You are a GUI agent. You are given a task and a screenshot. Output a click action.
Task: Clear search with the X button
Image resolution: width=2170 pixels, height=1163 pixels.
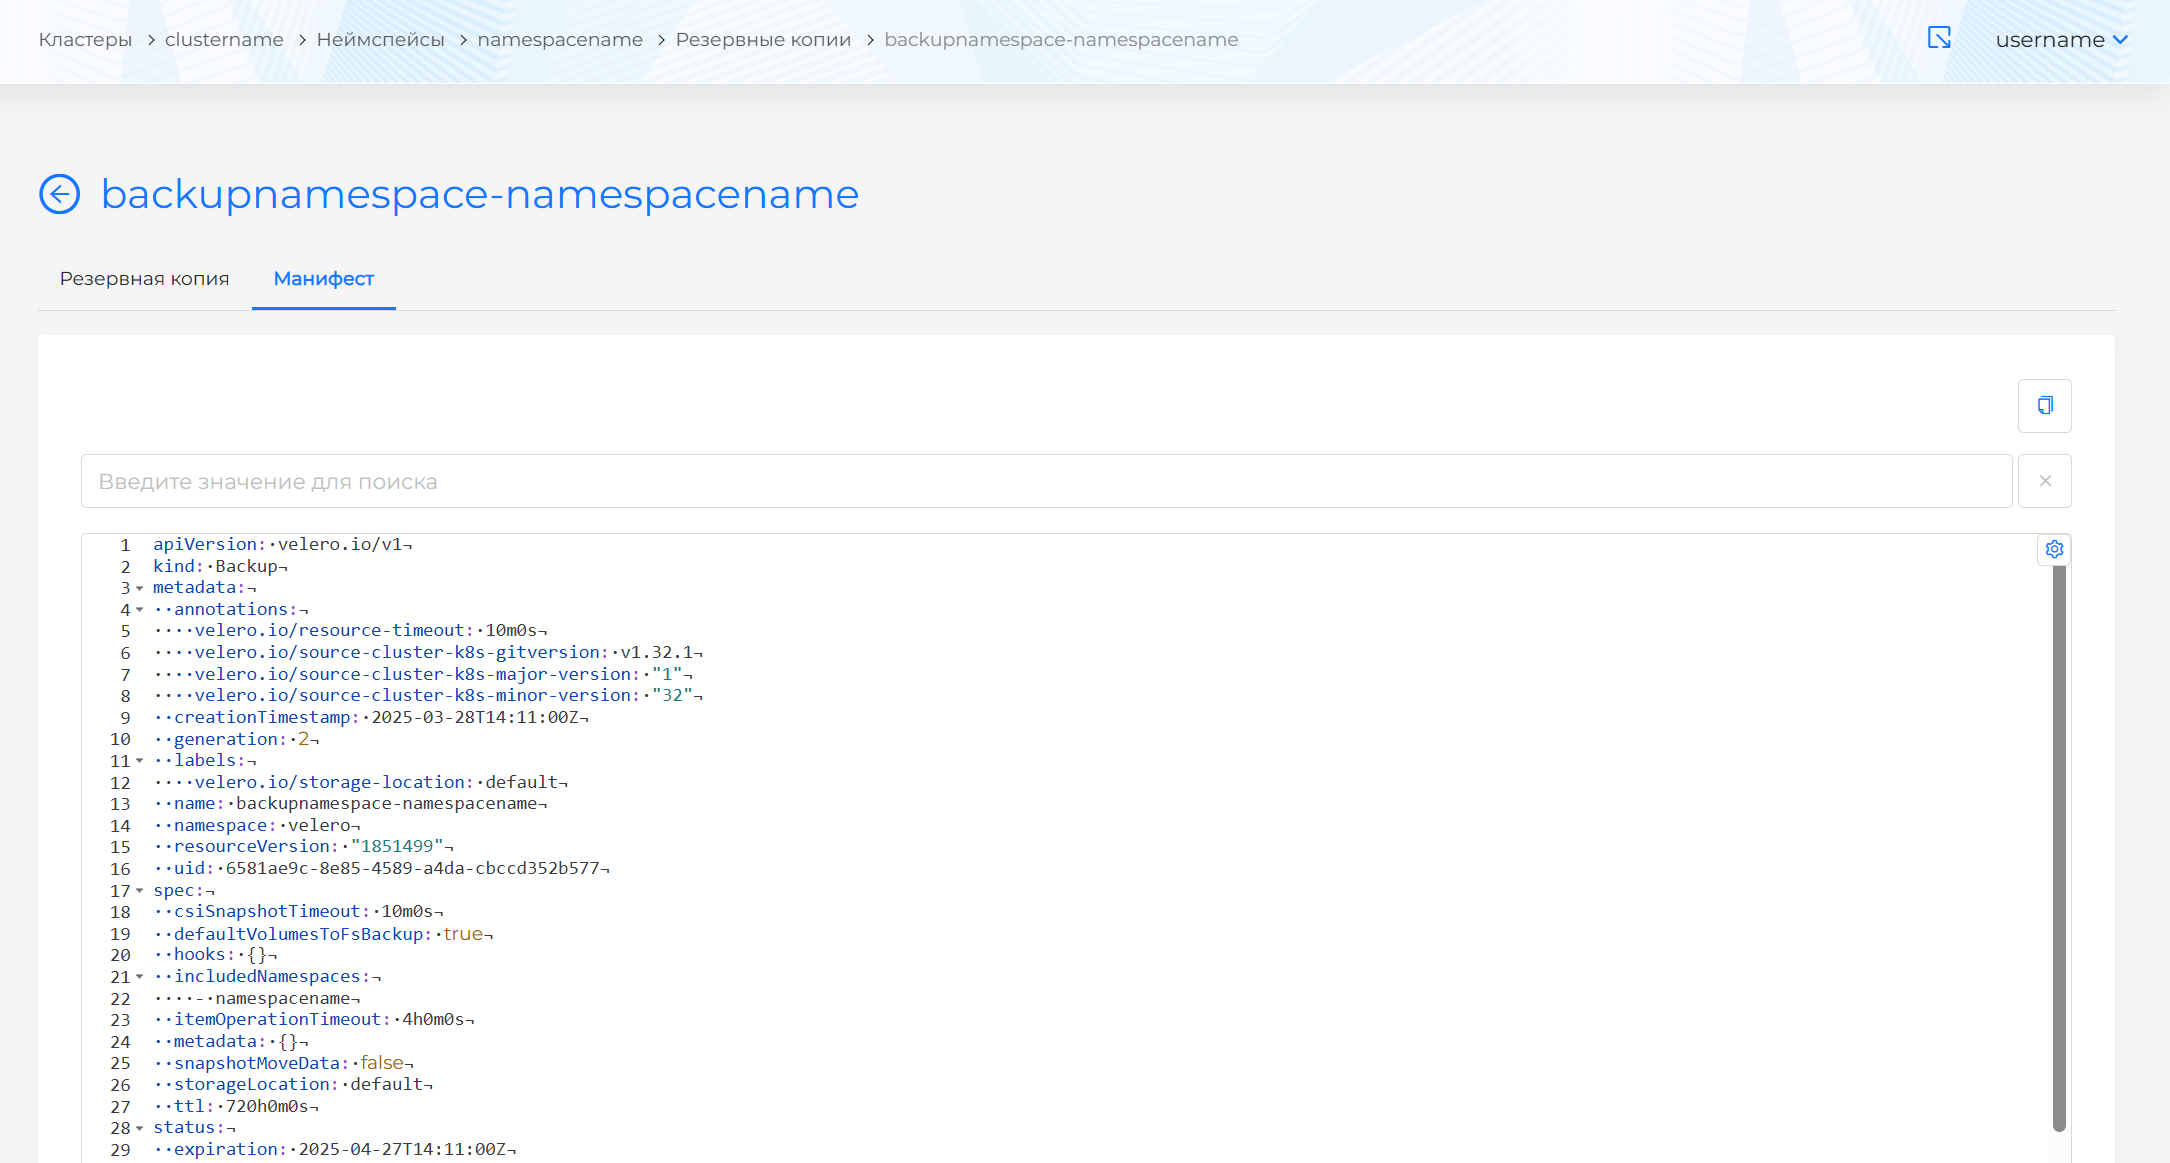(x=2044, y=481)
